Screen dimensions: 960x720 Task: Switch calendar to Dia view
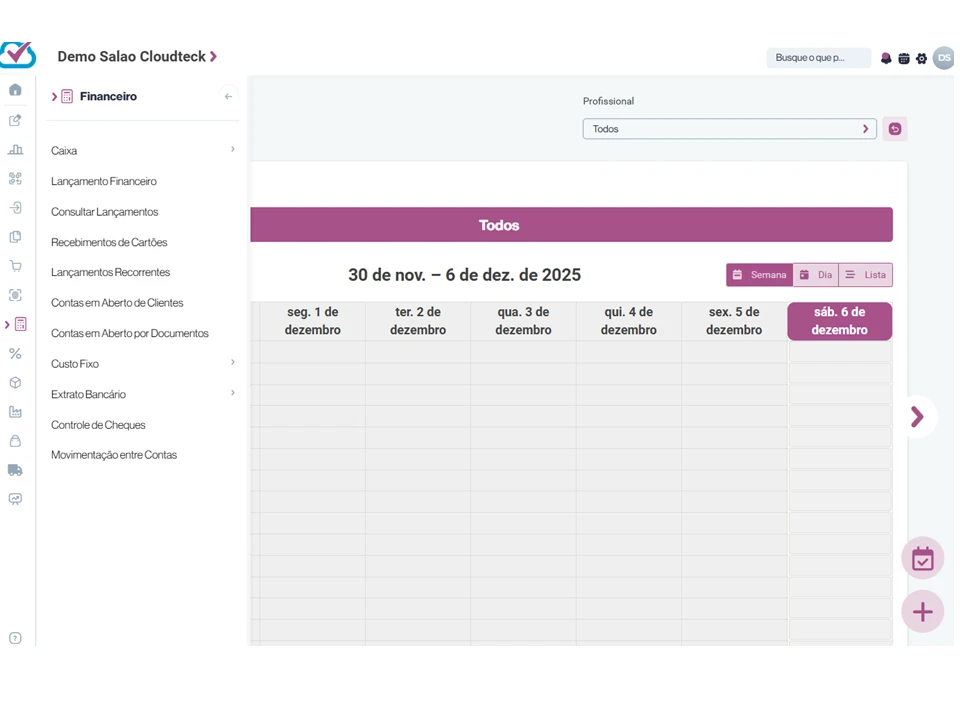(x=815, y=275)
